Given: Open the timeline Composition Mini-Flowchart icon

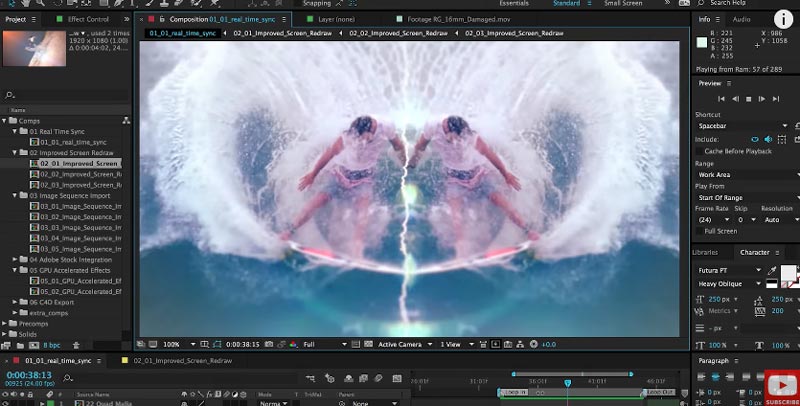Looking at the screenshot, I should (x=310, y=378).
